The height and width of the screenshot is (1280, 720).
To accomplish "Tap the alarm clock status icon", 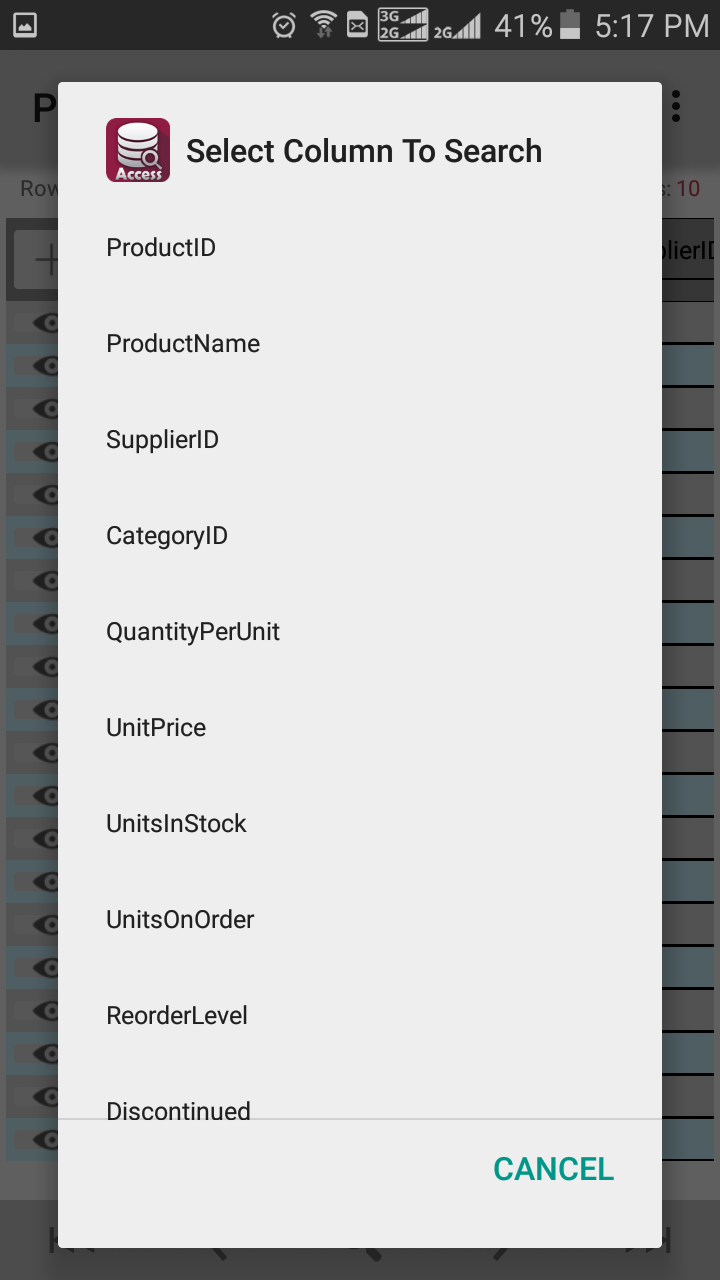I will [x=284, y=25].
